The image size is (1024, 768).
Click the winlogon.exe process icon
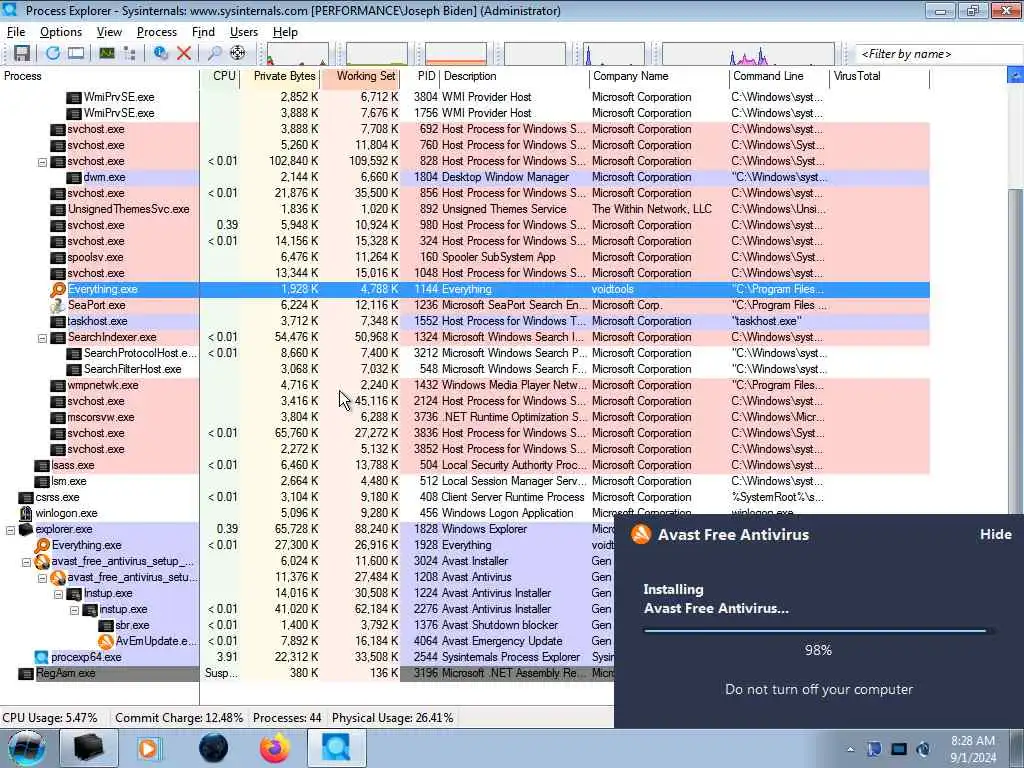pos(25,513)
